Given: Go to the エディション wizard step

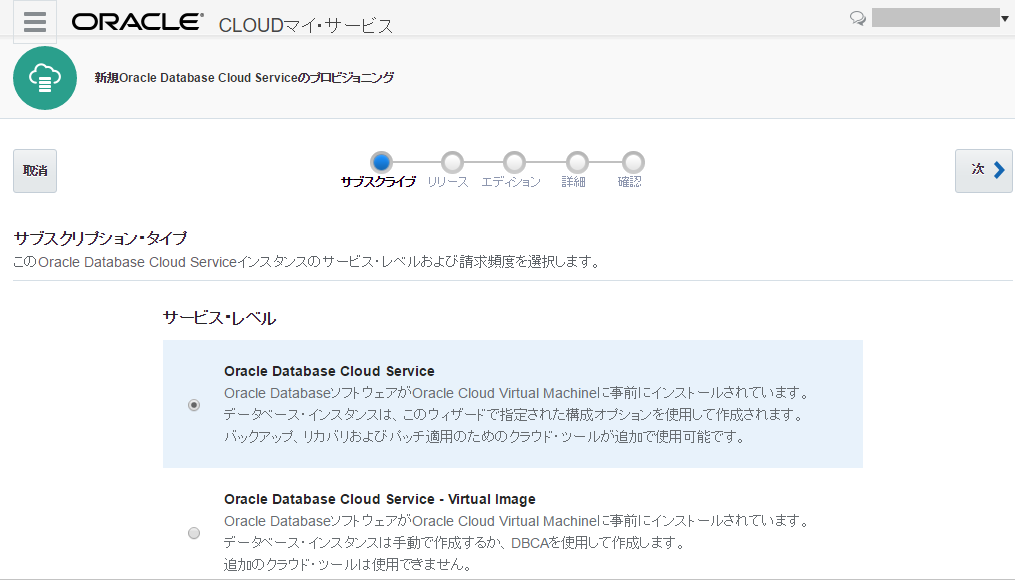Looking at the screenshot, I should tap(514, 162).
